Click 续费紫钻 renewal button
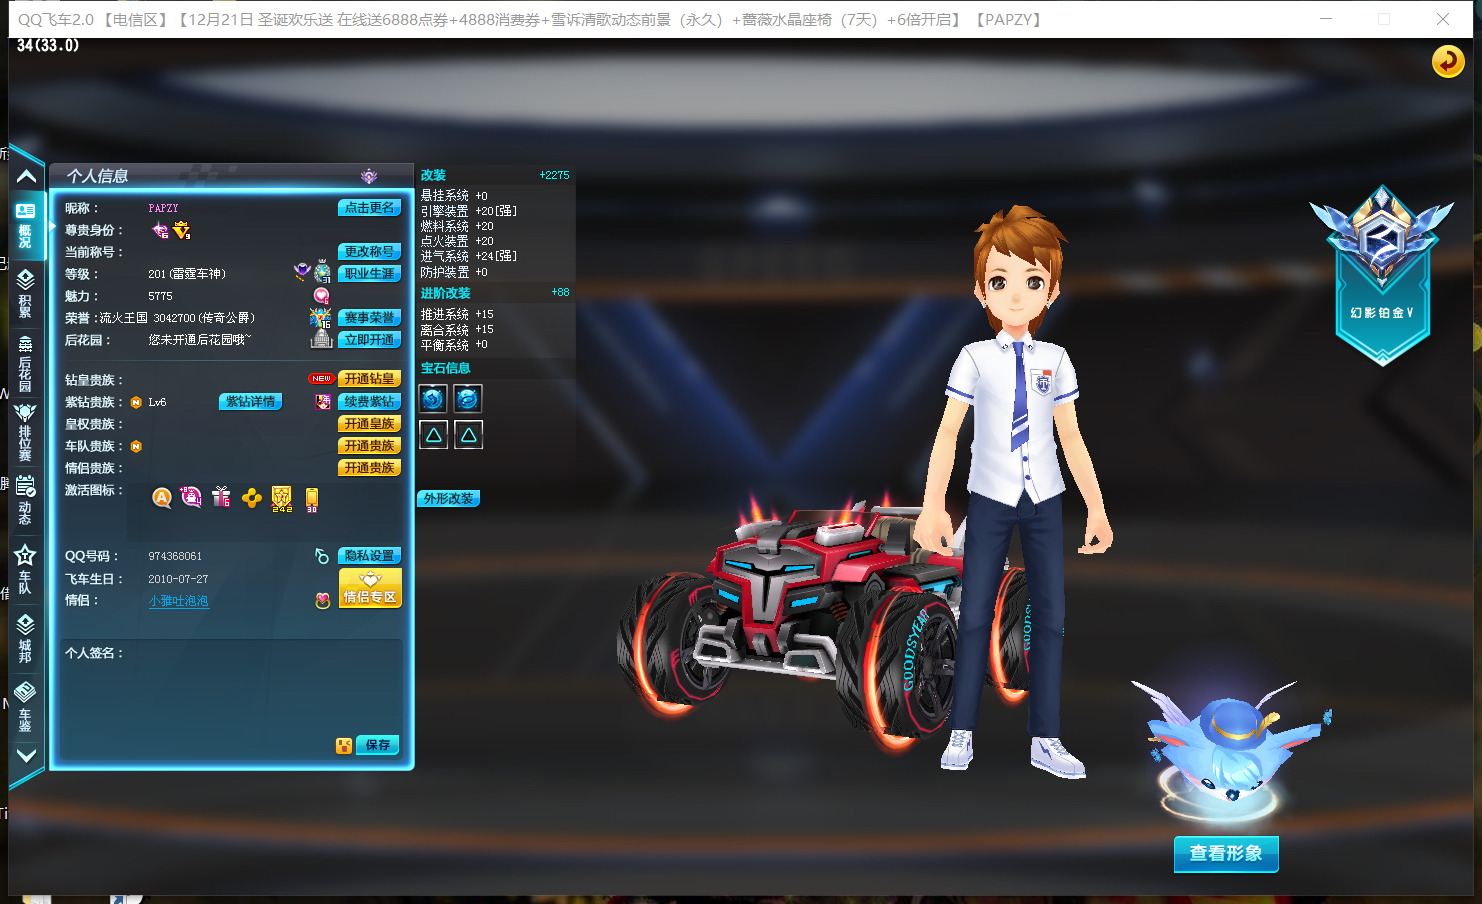This screenshot has width=1482, height=904. pos(369,402)
